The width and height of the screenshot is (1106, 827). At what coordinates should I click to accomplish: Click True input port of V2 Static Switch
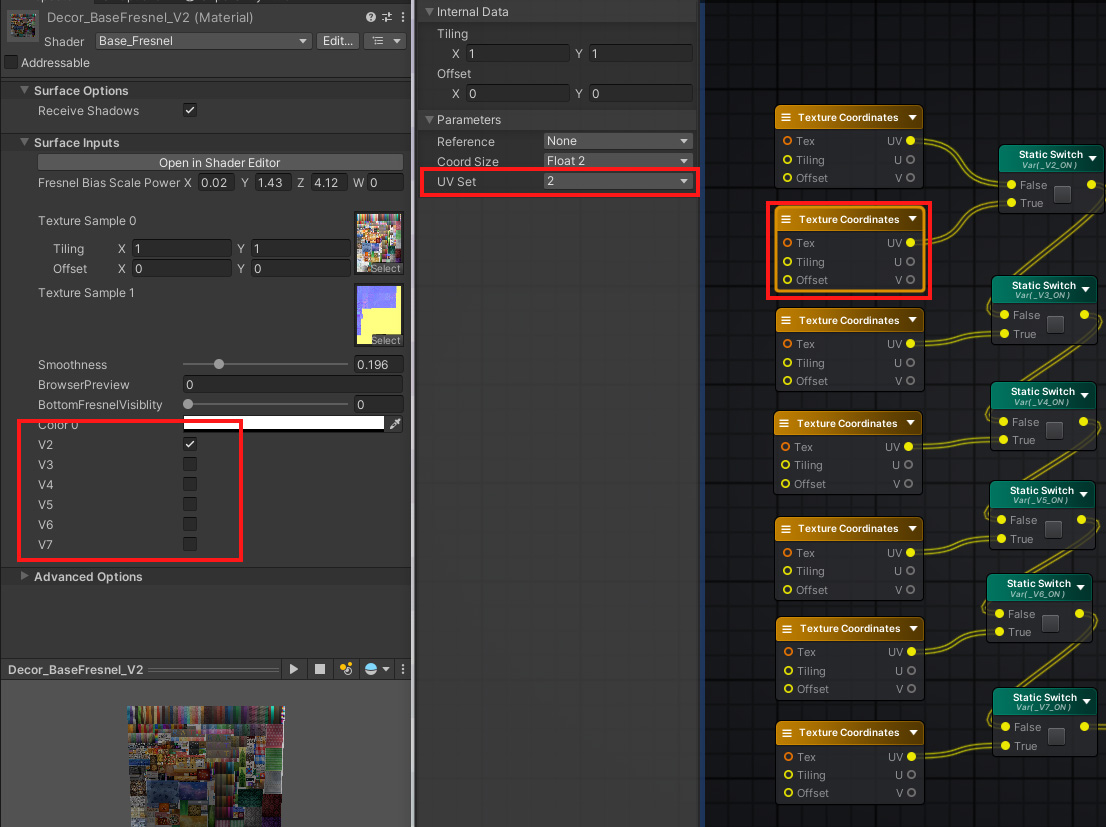(x=1011, y=203)
